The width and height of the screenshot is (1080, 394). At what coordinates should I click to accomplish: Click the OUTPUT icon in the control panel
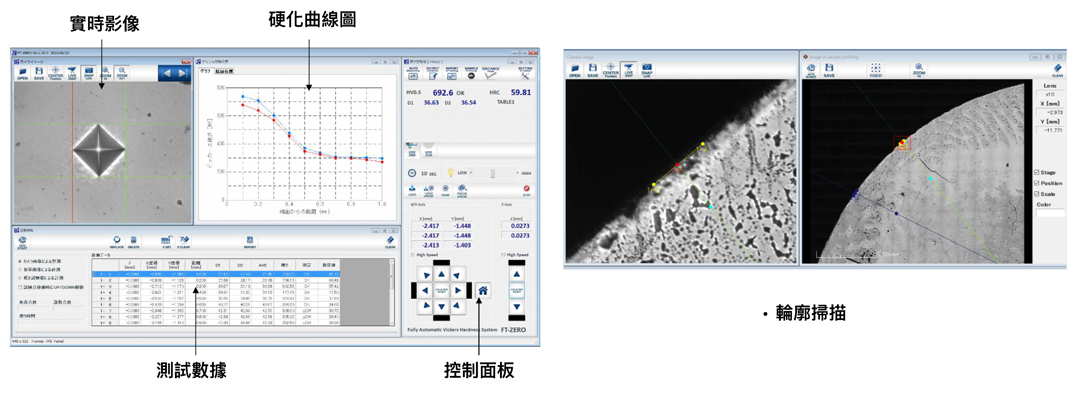click(433, 73)
